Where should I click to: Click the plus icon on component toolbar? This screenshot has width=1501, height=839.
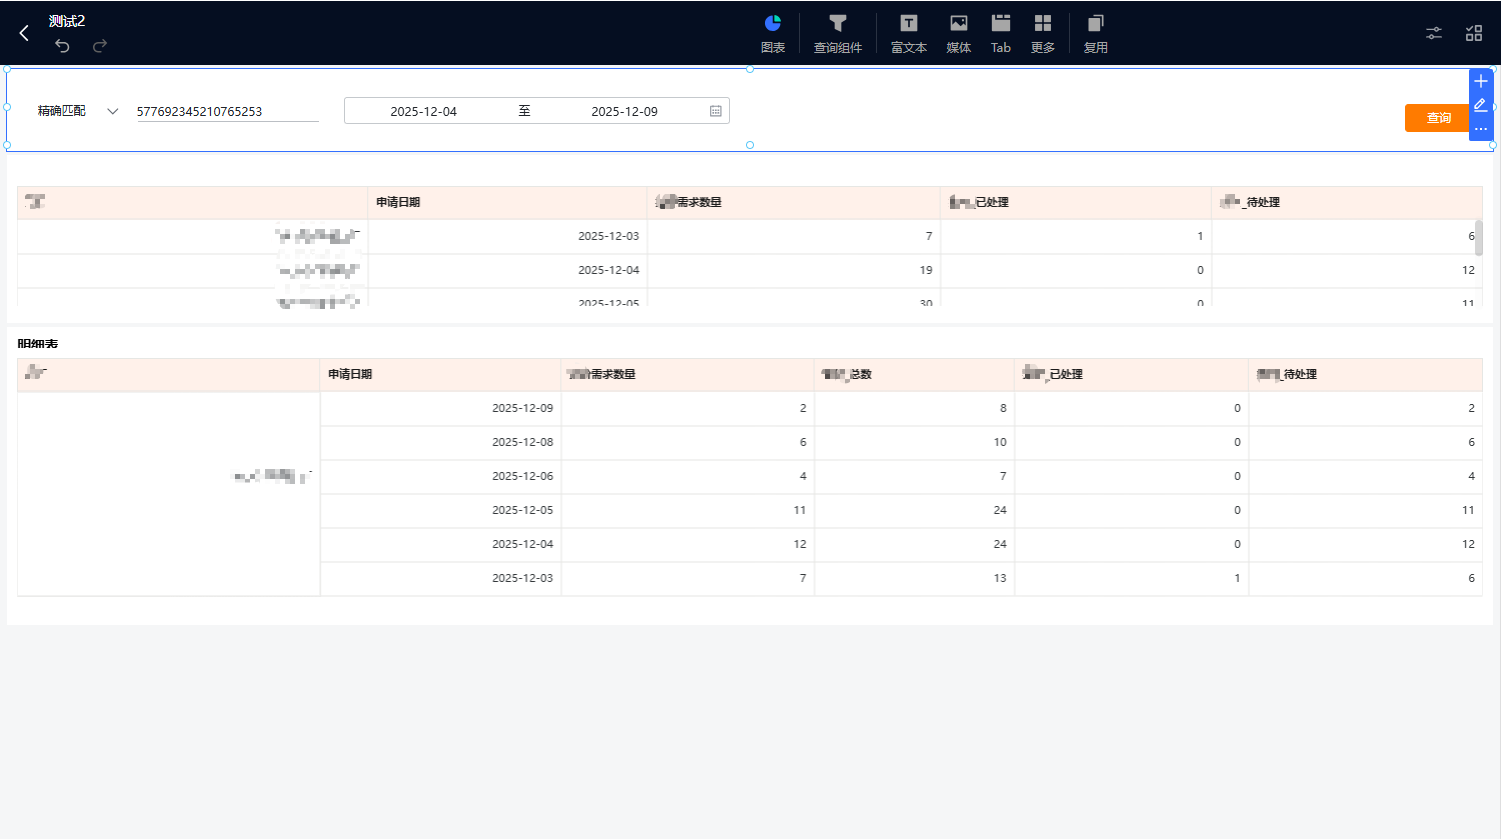click(1481, 81)
